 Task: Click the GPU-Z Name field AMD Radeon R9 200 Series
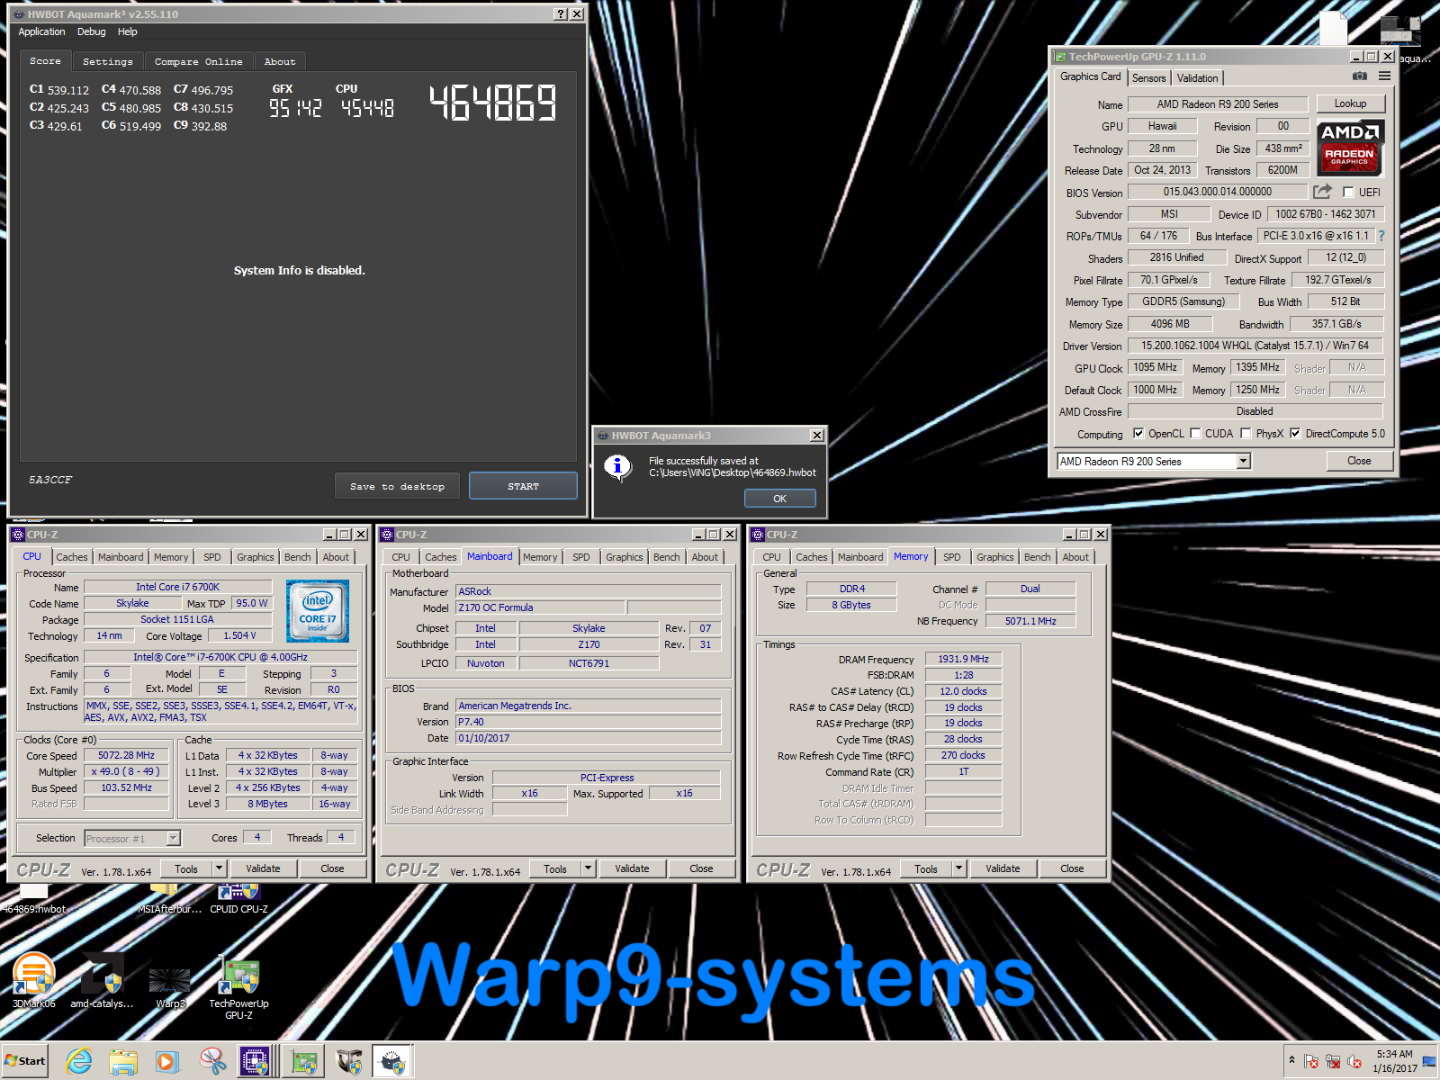1217,104
